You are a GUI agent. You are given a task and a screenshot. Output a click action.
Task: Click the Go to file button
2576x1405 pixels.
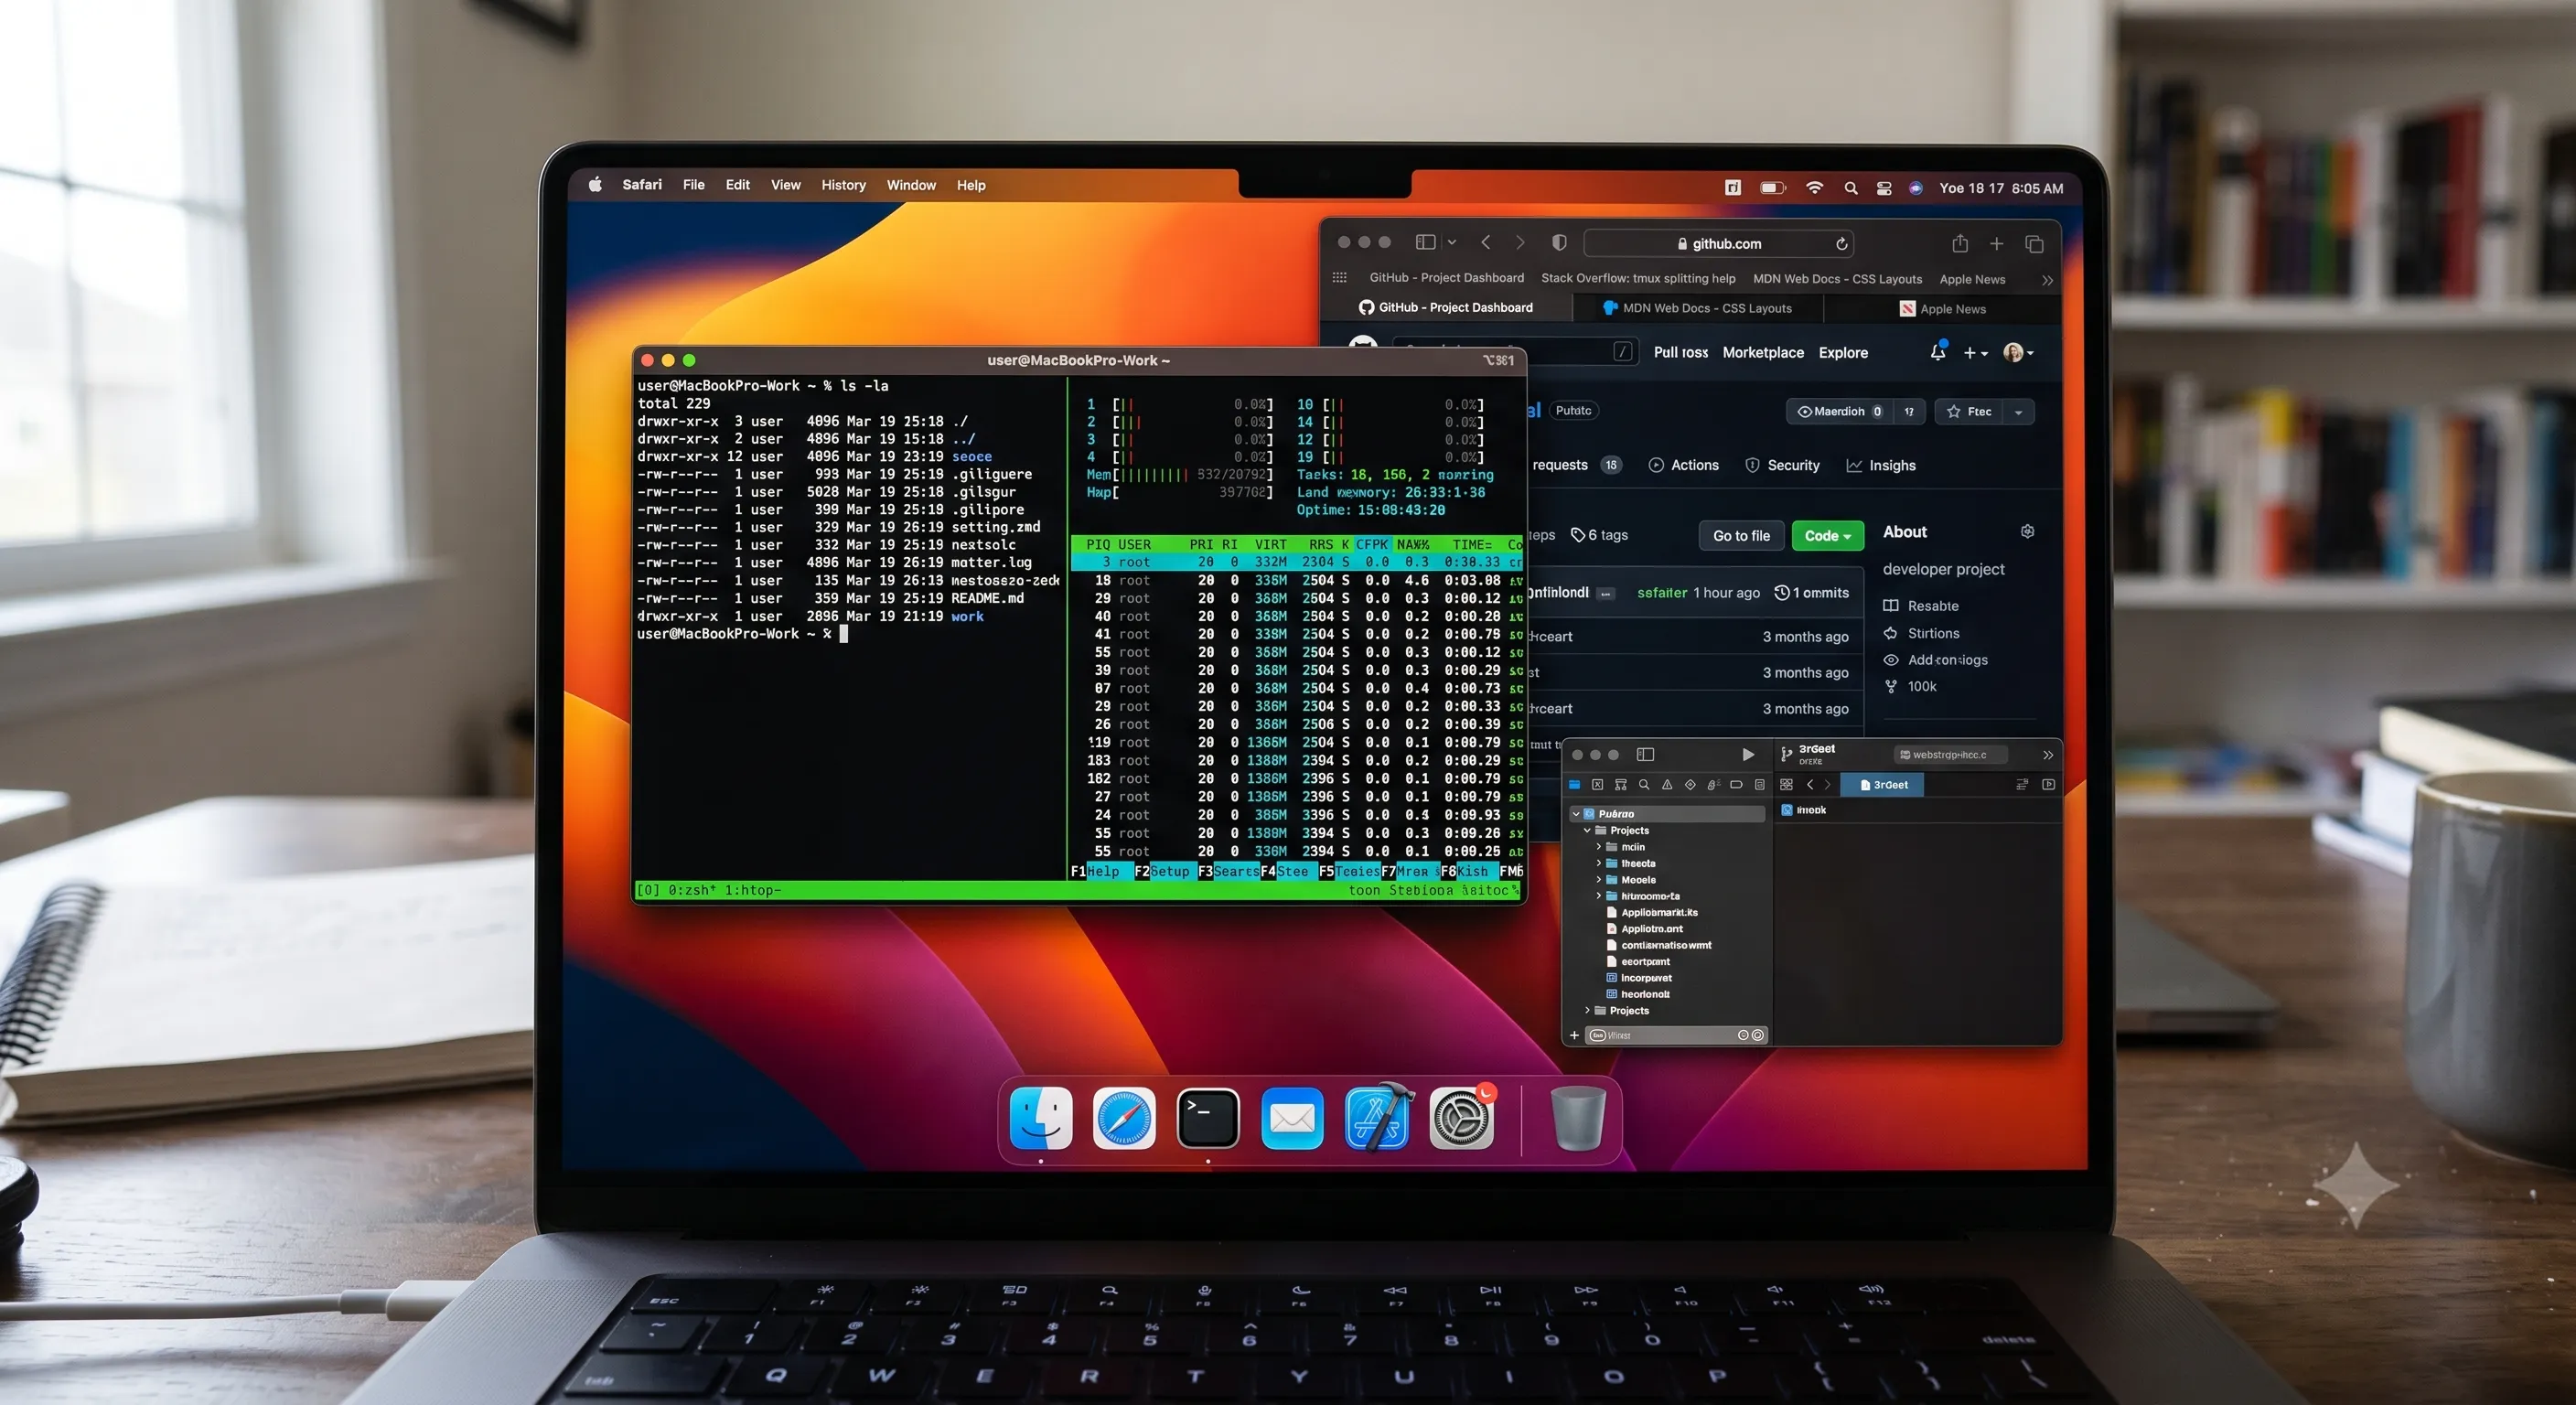tap(1741, 536)
